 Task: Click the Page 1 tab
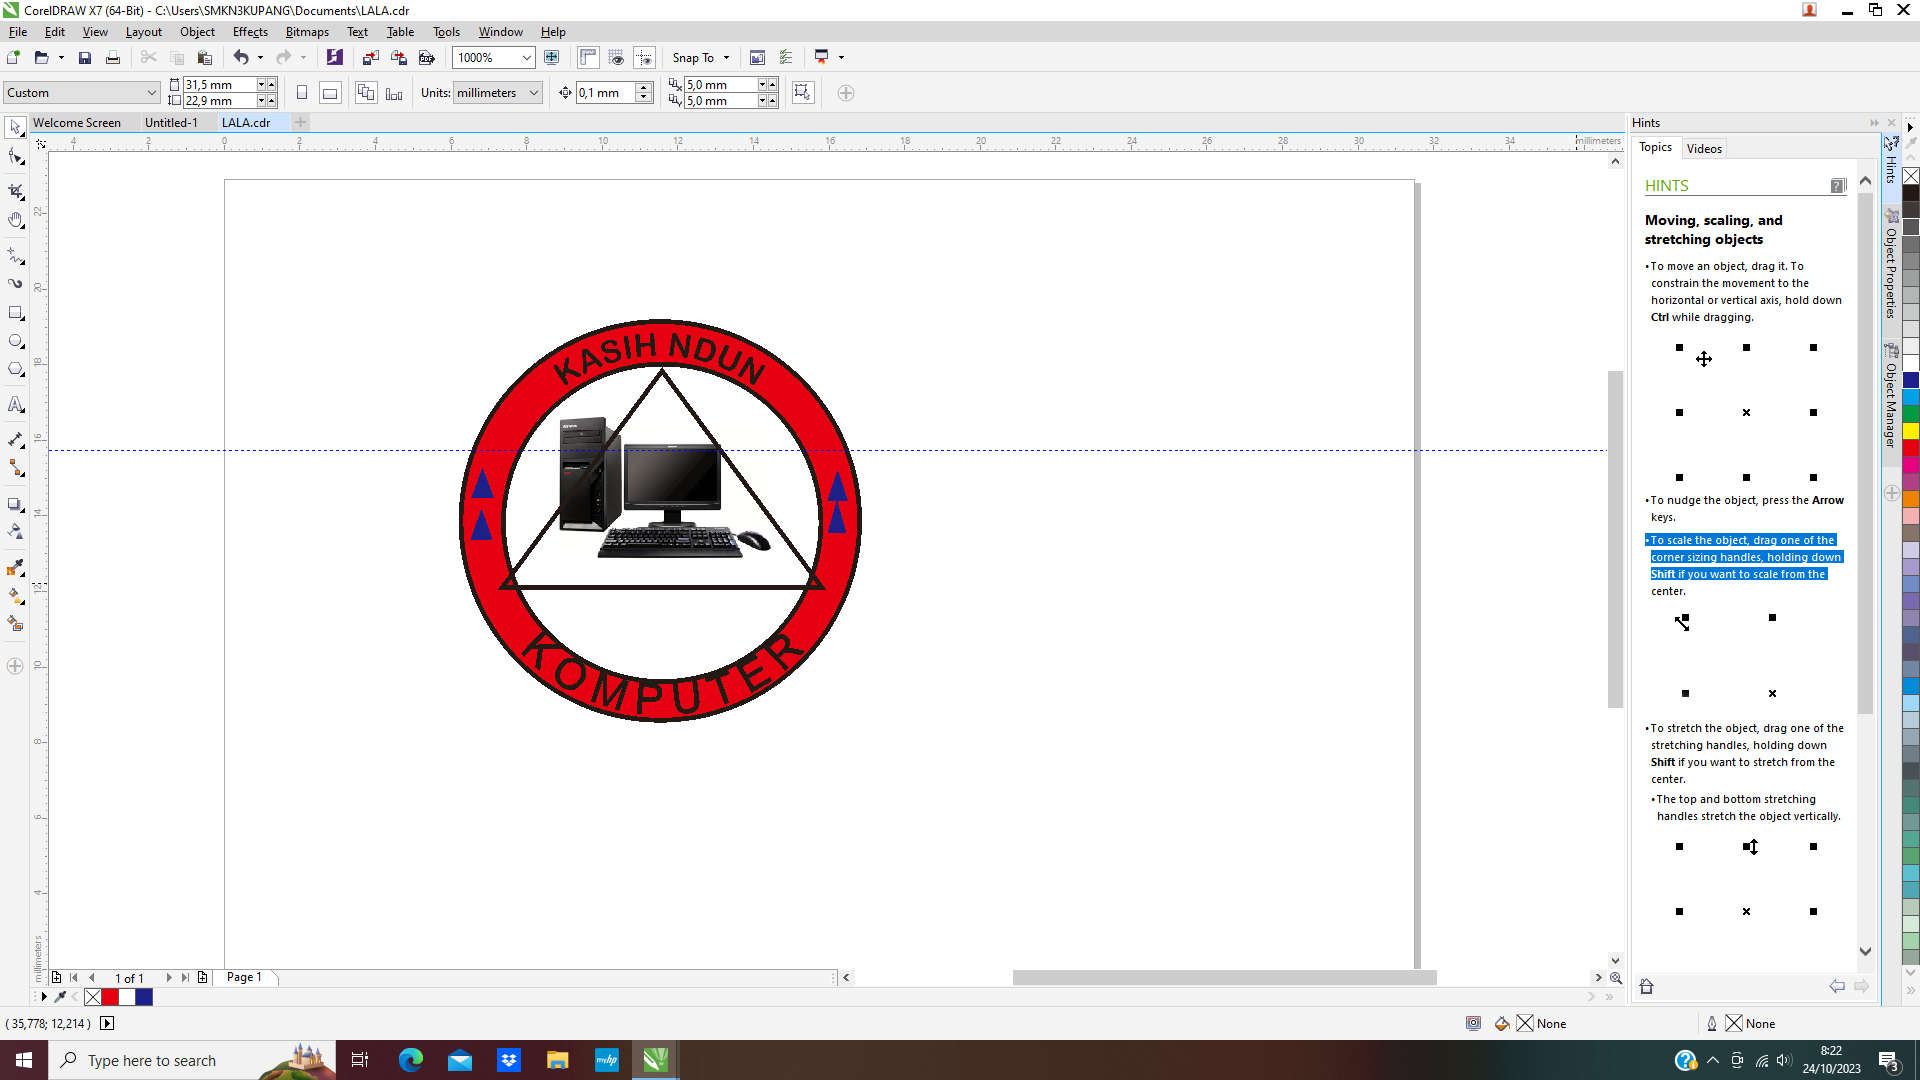pos(244,977)
